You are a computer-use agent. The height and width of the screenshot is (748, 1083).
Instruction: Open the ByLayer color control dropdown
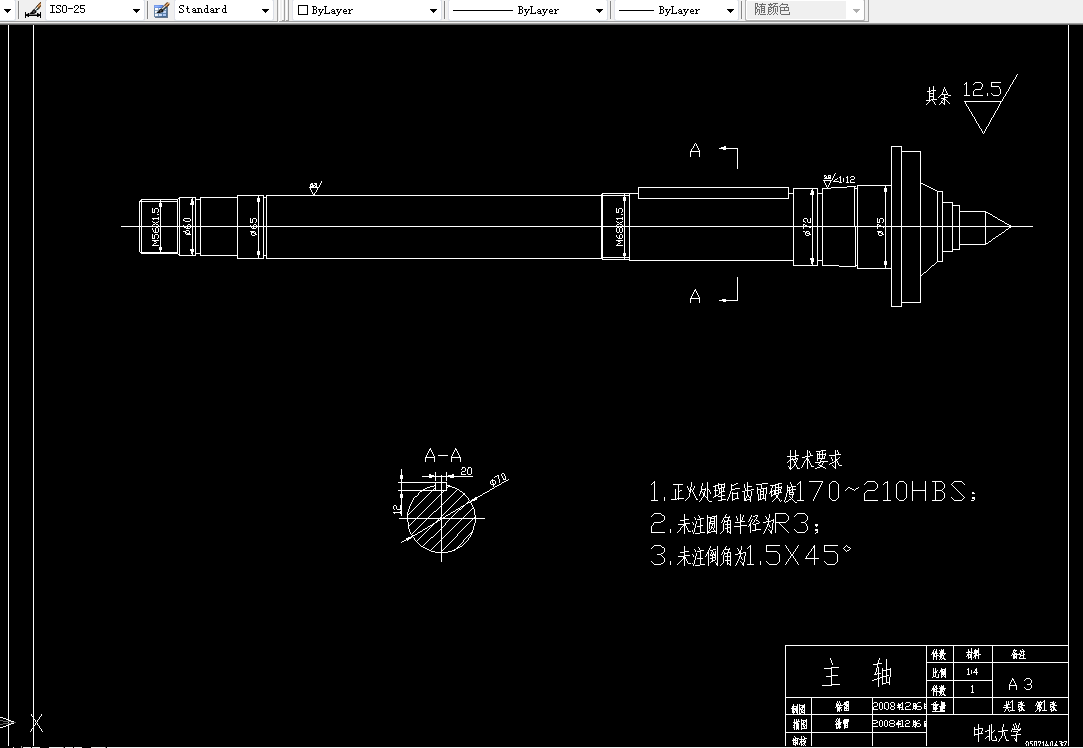pos(433,10)
